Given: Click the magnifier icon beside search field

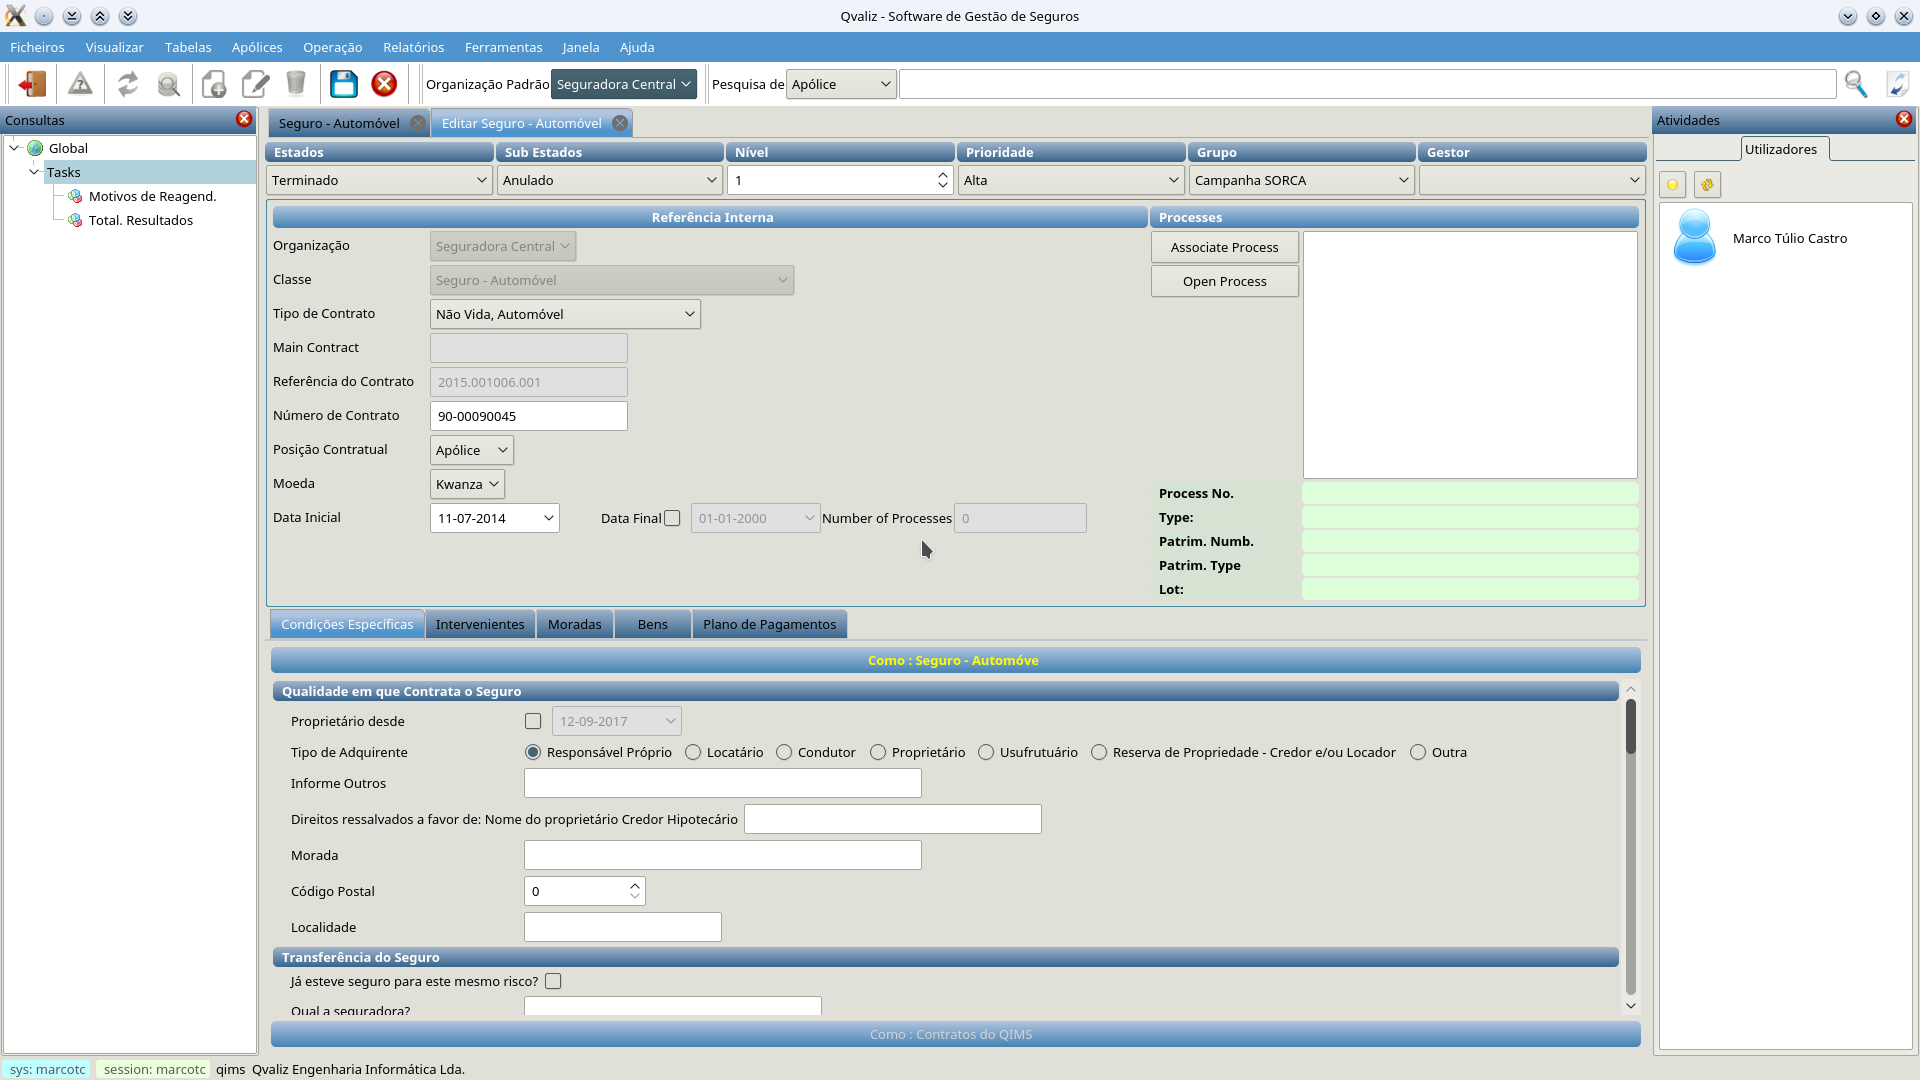Looking at the screenshot, I should point(1856,84).
